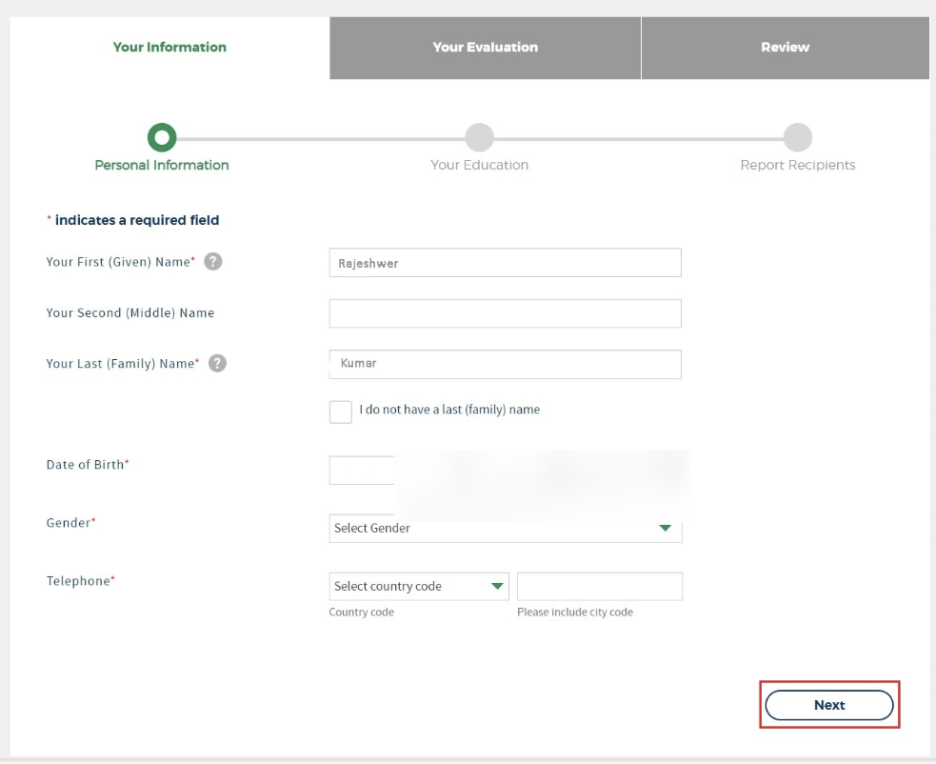Check 'I do not have a last (family) name'

[340, 412]
